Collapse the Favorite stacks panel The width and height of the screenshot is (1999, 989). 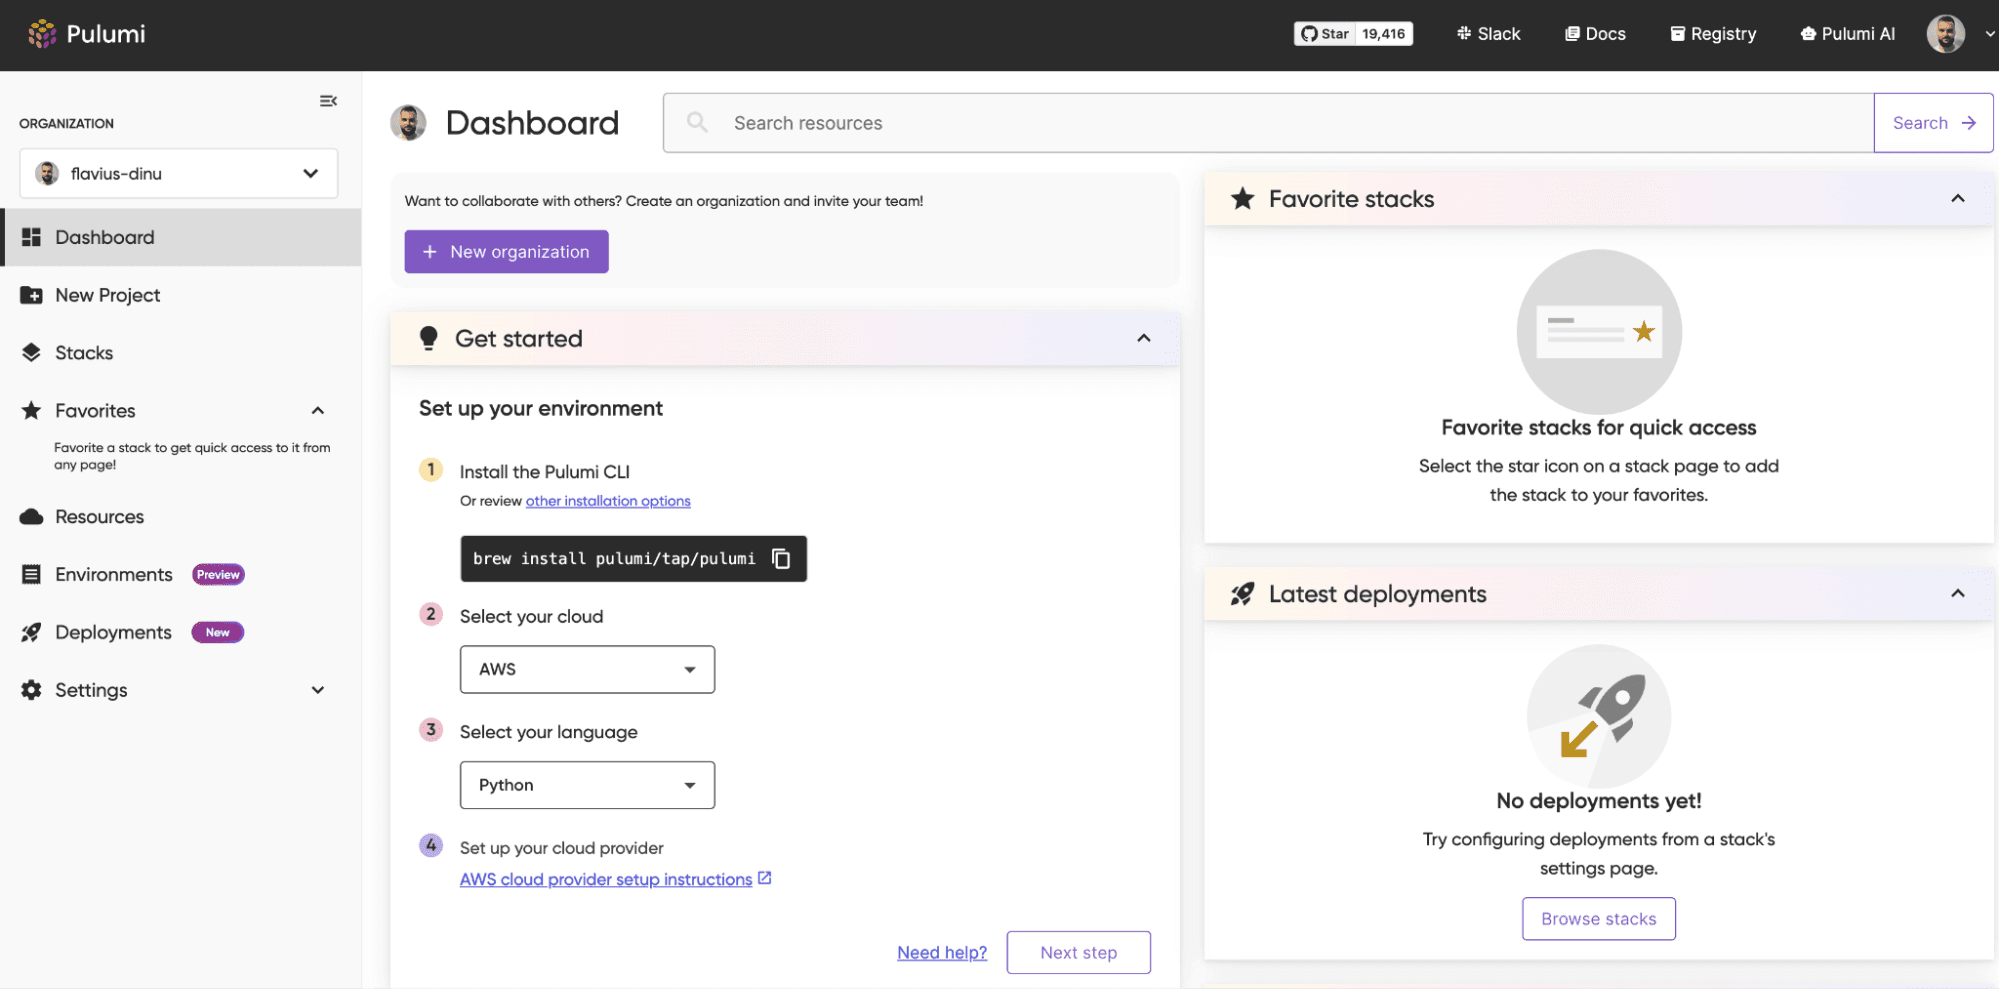pyautogui.click(x=1957, y=198)
